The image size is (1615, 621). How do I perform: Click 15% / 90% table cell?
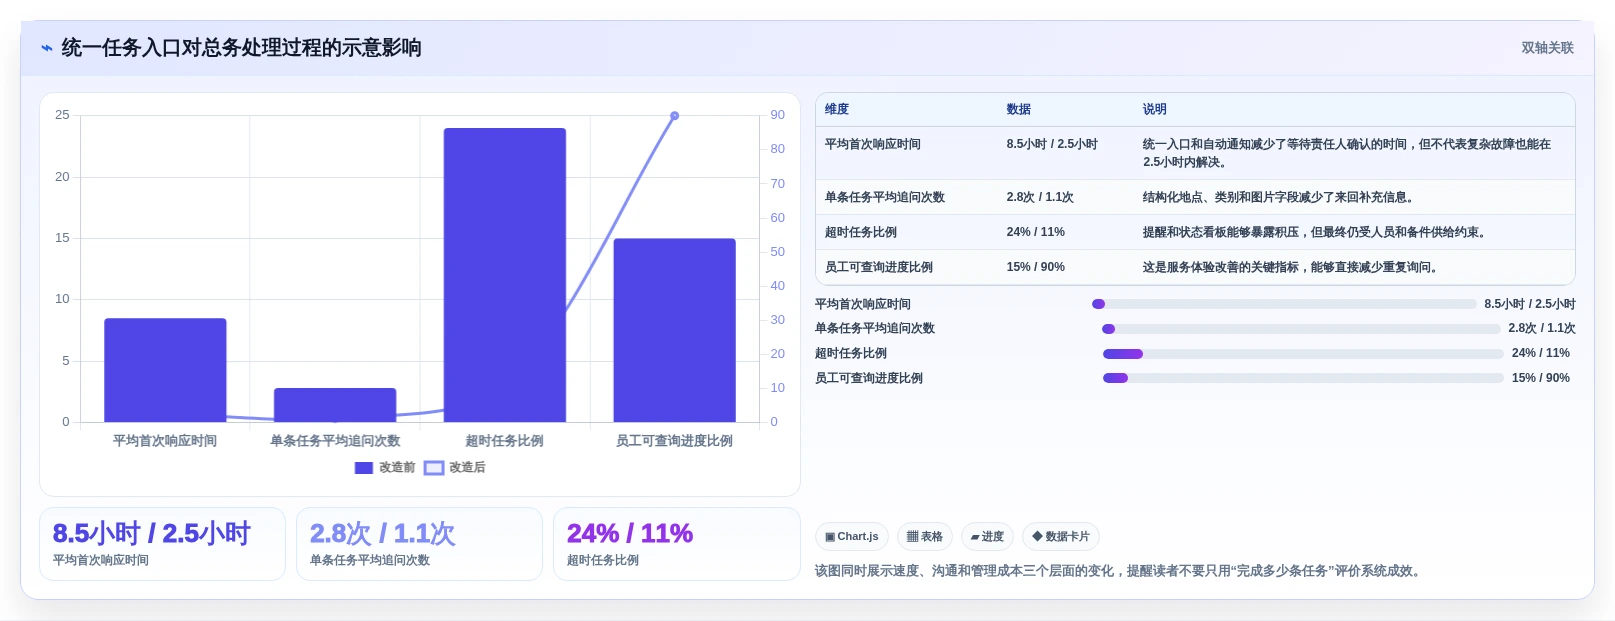tap(1036, 267)
